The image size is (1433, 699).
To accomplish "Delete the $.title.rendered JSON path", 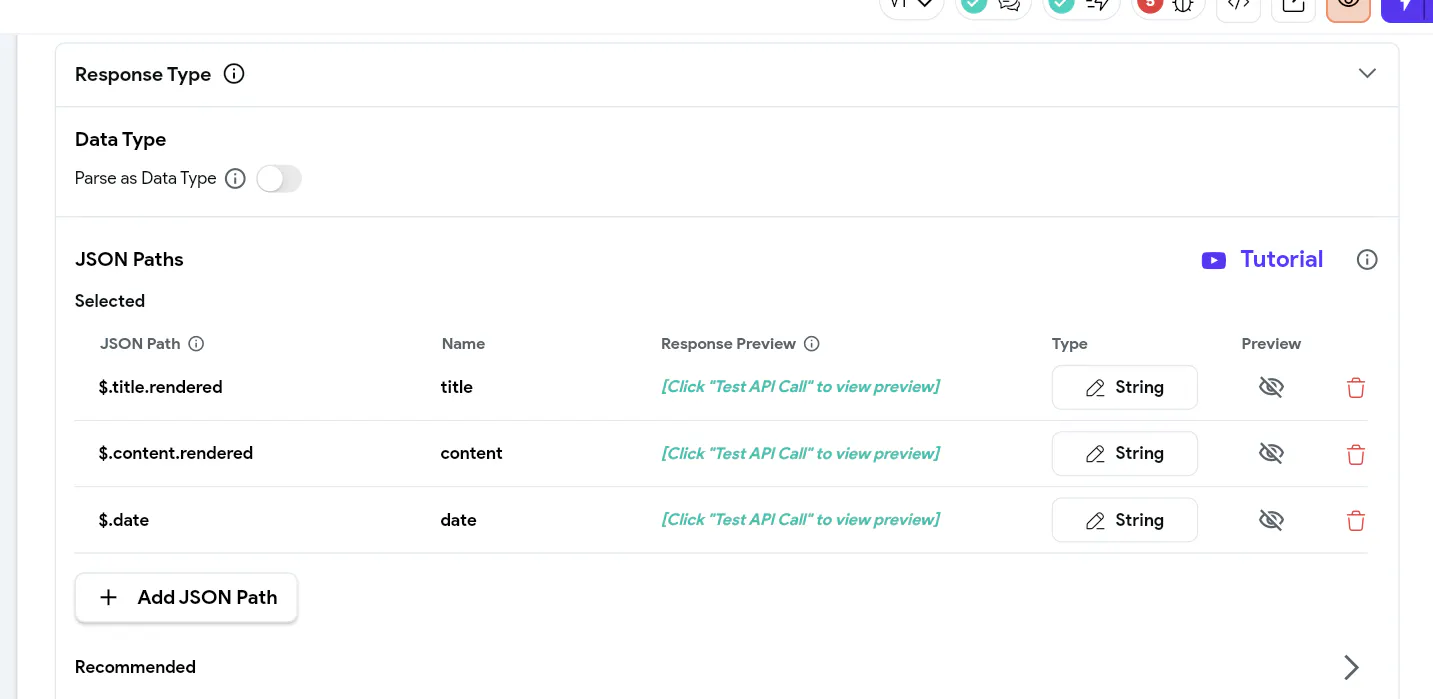I will (x=1356, y=388).
